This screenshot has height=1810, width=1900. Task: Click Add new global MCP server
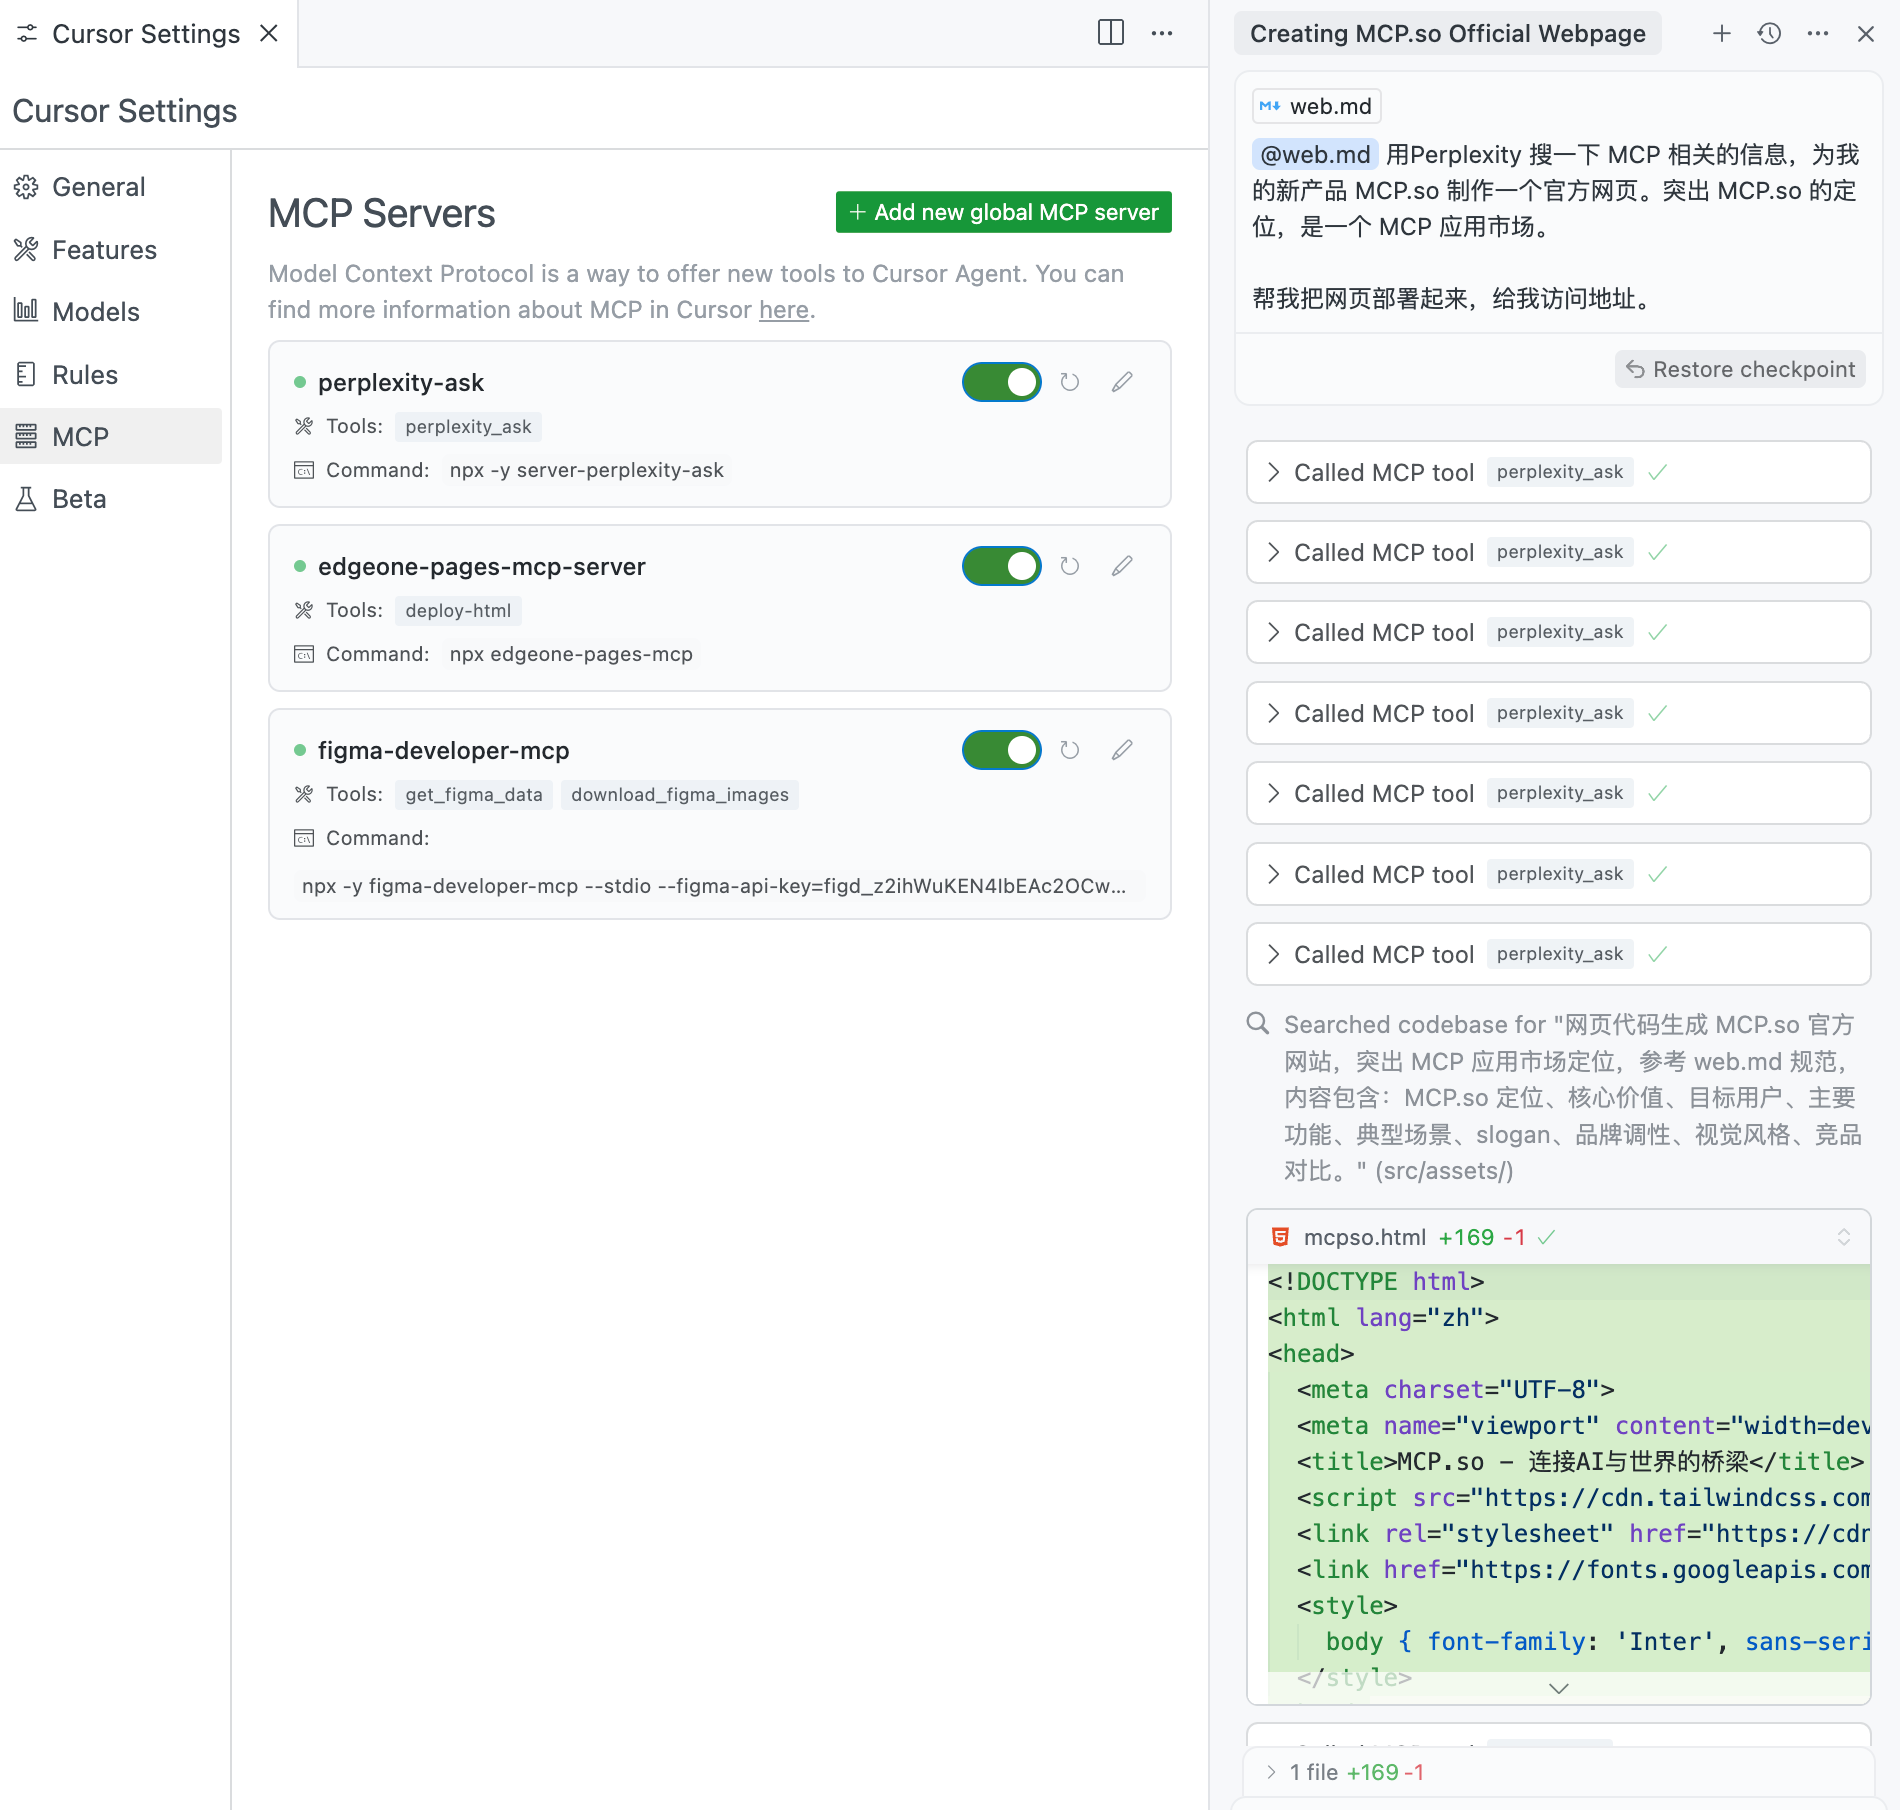1003,212
